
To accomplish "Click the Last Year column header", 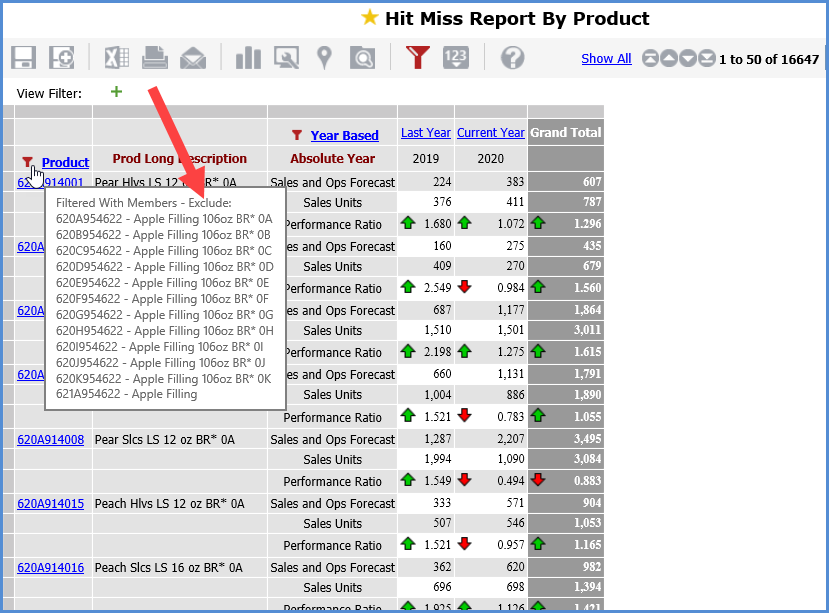I will coord(425,133).
